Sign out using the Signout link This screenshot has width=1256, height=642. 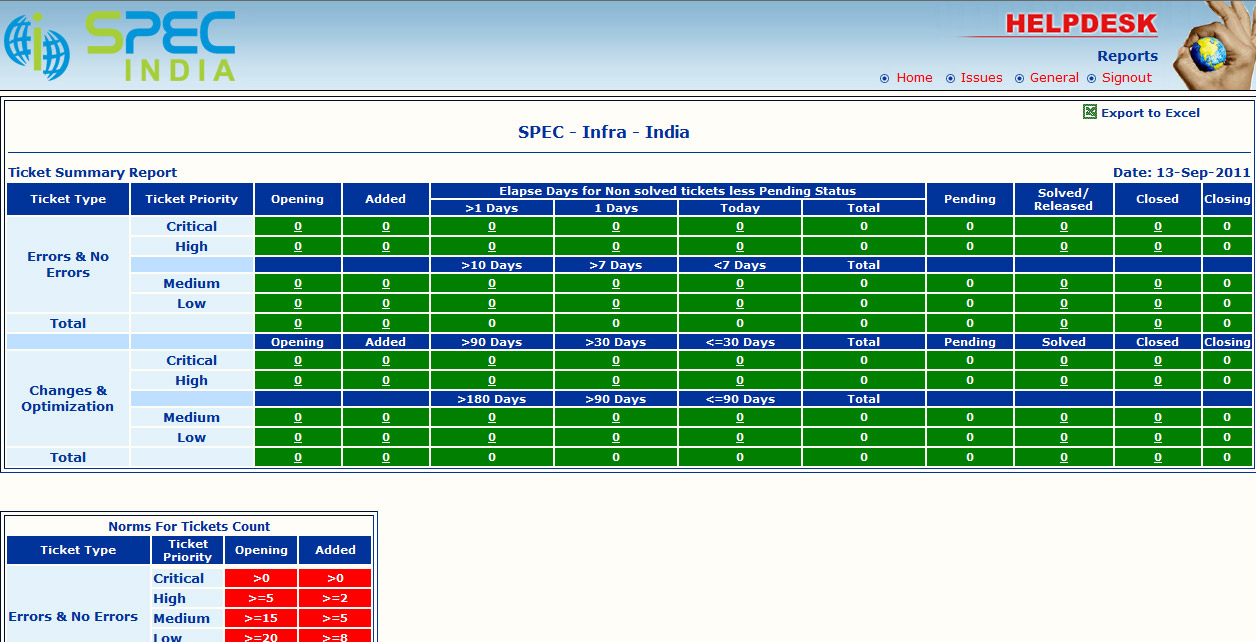click(x=1126, y=78)
